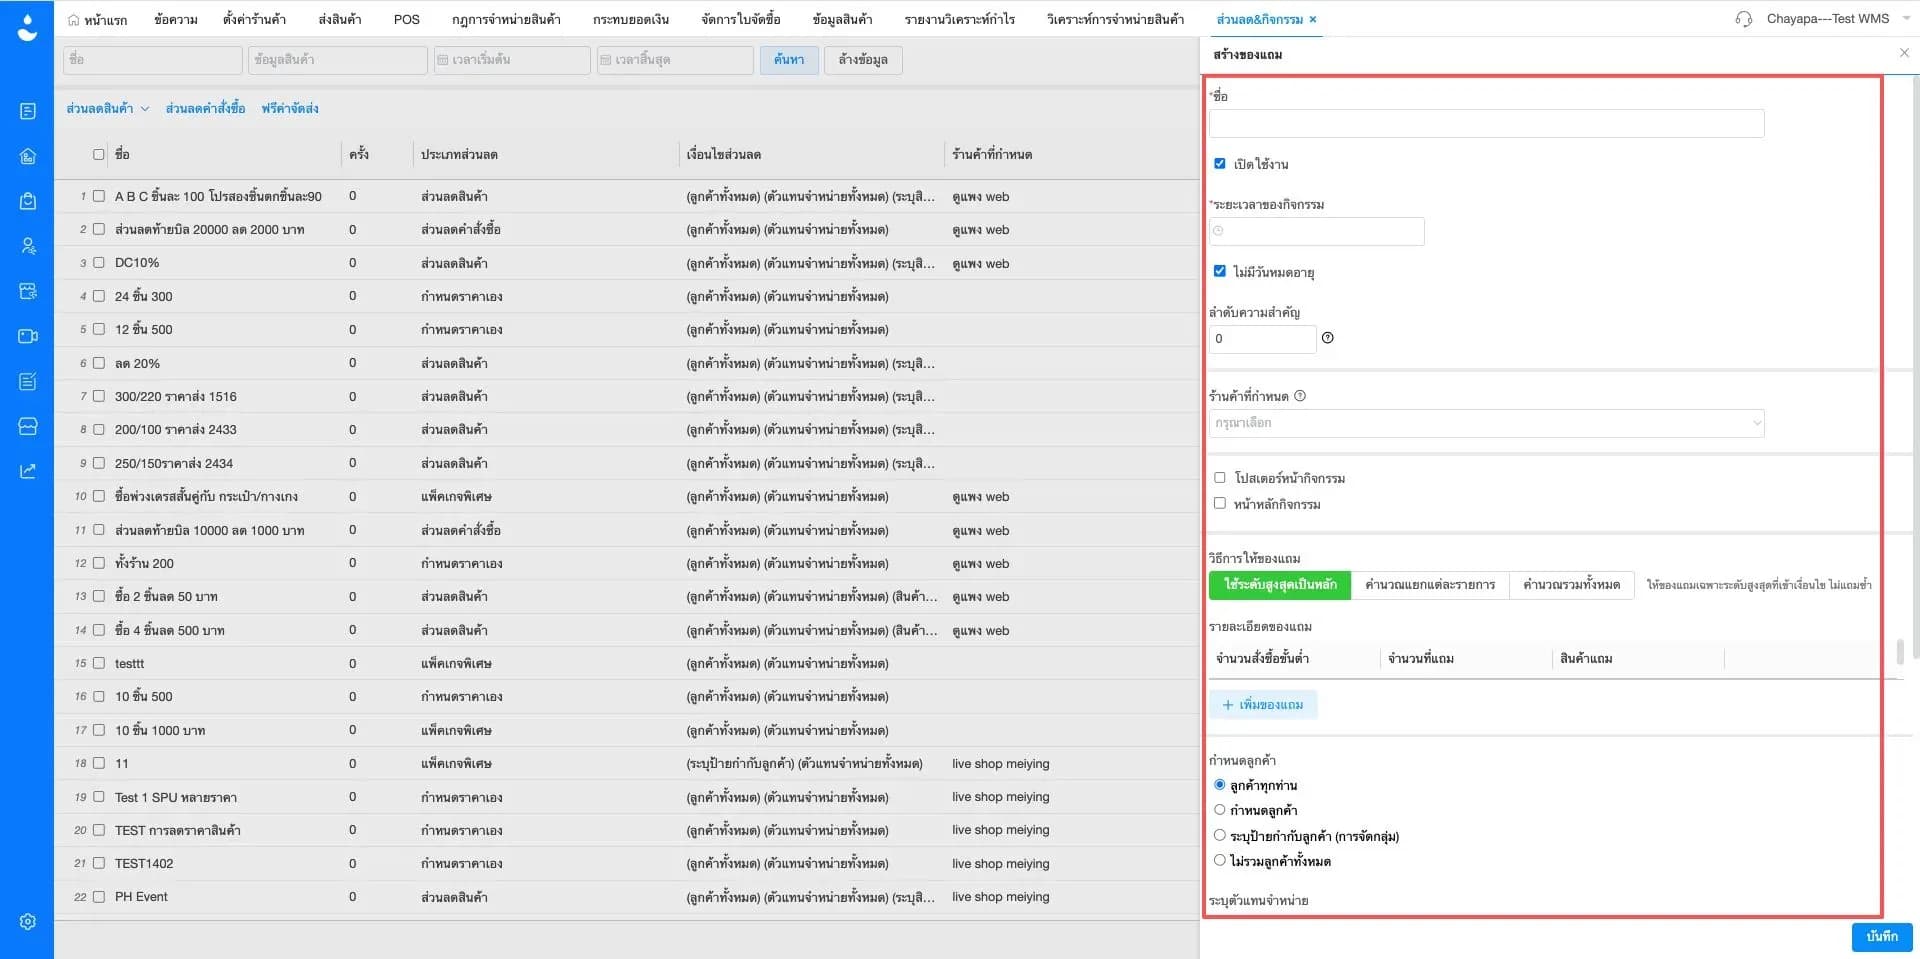Select คำนวณแยกแต่ละรายการ gift method
Image resolution: width=1920 pixels, height=959 pixels.
[1430, 585]
